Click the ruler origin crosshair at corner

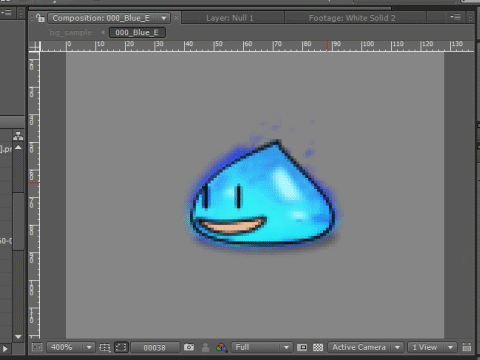click(34, 46)
